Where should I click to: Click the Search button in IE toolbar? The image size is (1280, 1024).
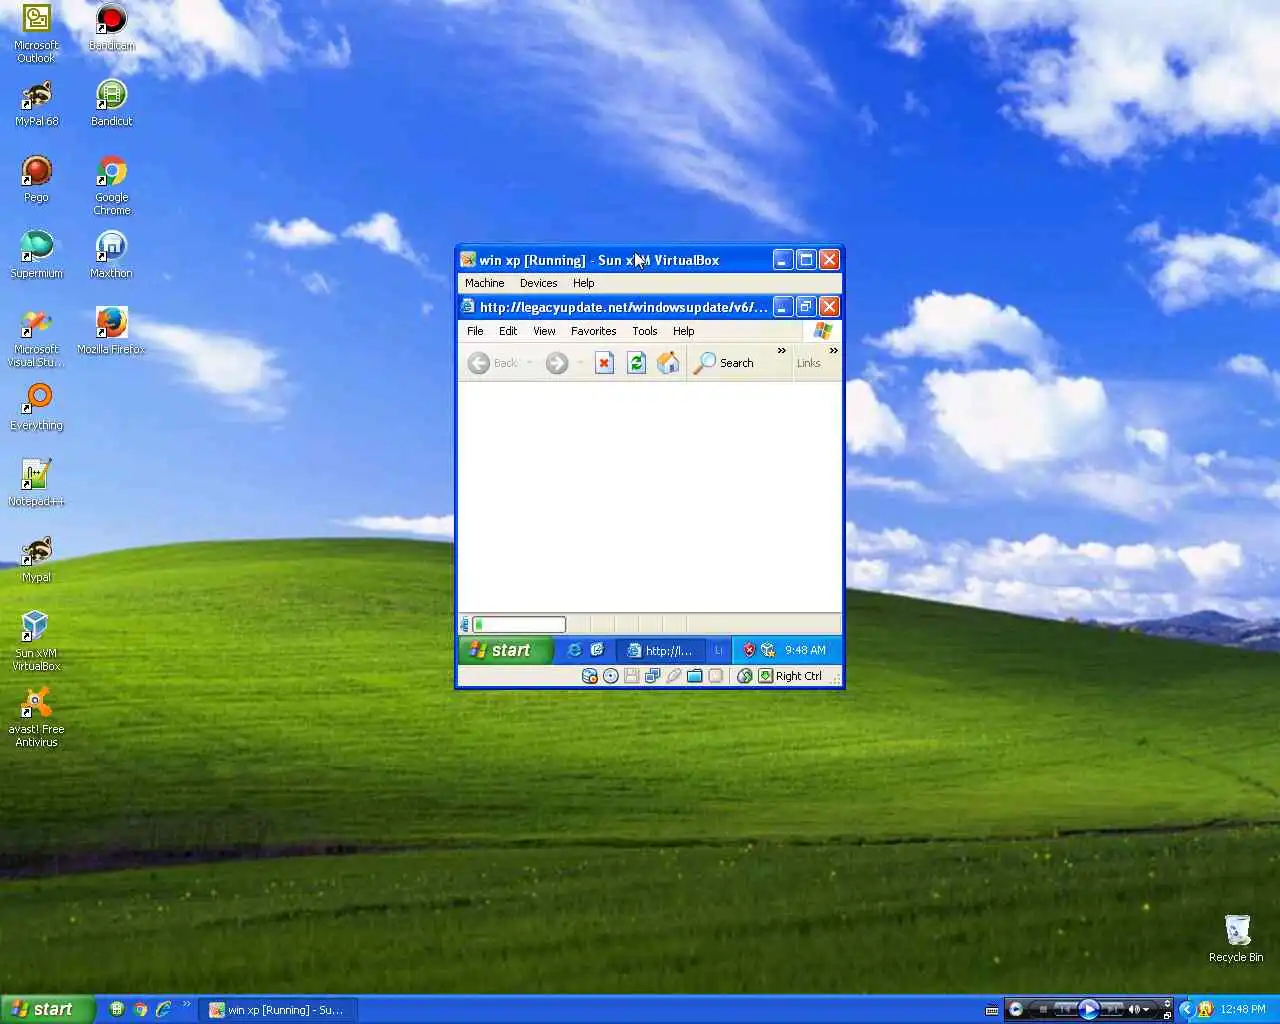(724, 363)
